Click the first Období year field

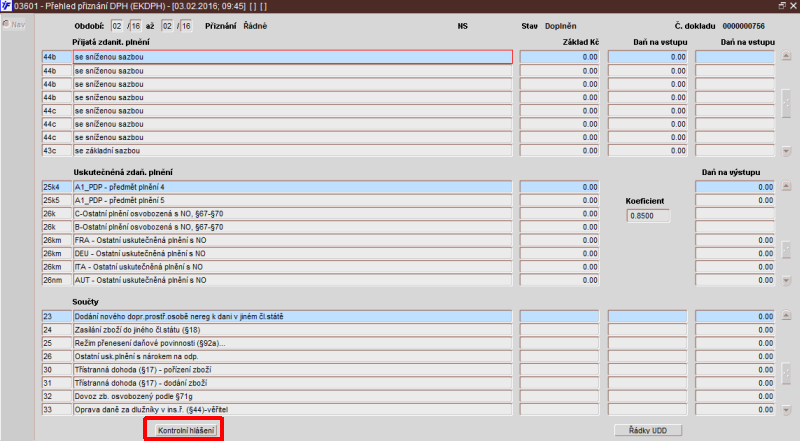[135, 26]
